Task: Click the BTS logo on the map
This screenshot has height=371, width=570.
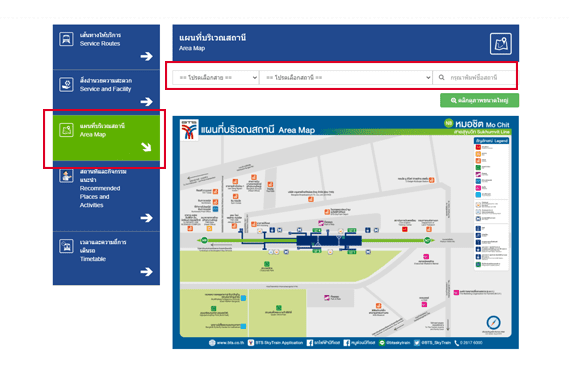Action: tap(189, 129)
